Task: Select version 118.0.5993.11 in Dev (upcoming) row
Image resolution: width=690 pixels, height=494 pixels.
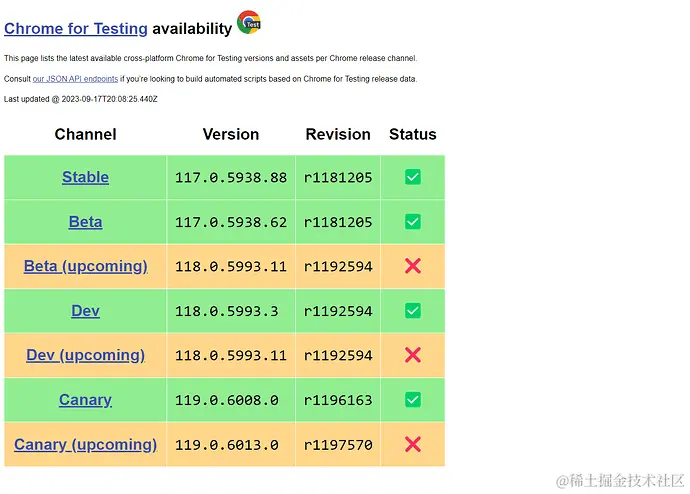Action: 231,355
